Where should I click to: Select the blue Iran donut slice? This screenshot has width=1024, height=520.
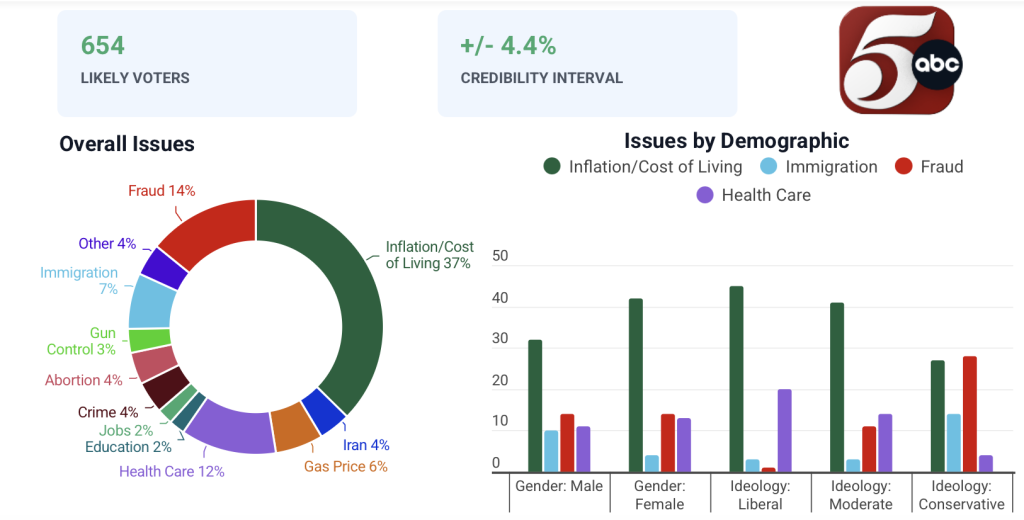click(325, 412)
